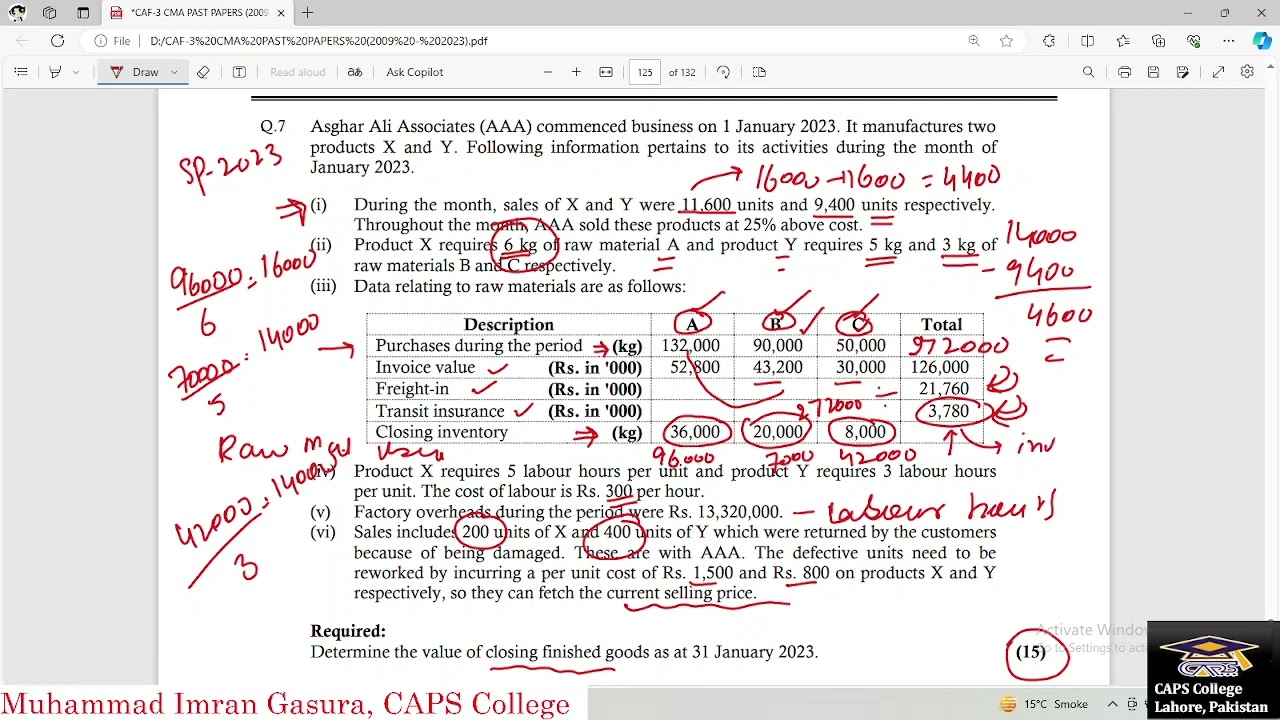Open the Favorites list icon

click(1123, 41)
